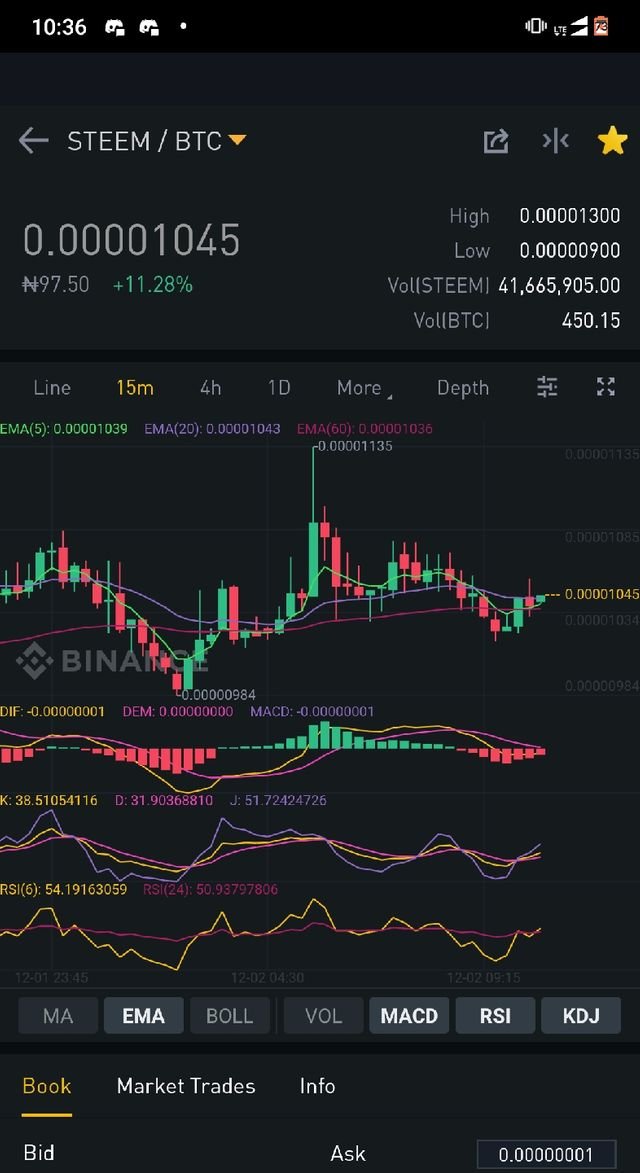Select the 4h interval
Image resolution: width=640 pixels, height=1173 pixels.
click(211, 388)
